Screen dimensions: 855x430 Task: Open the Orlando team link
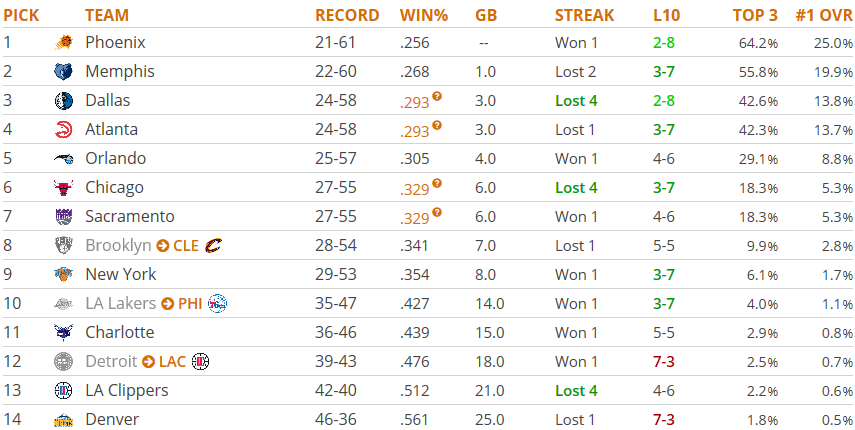coord(116,159)
